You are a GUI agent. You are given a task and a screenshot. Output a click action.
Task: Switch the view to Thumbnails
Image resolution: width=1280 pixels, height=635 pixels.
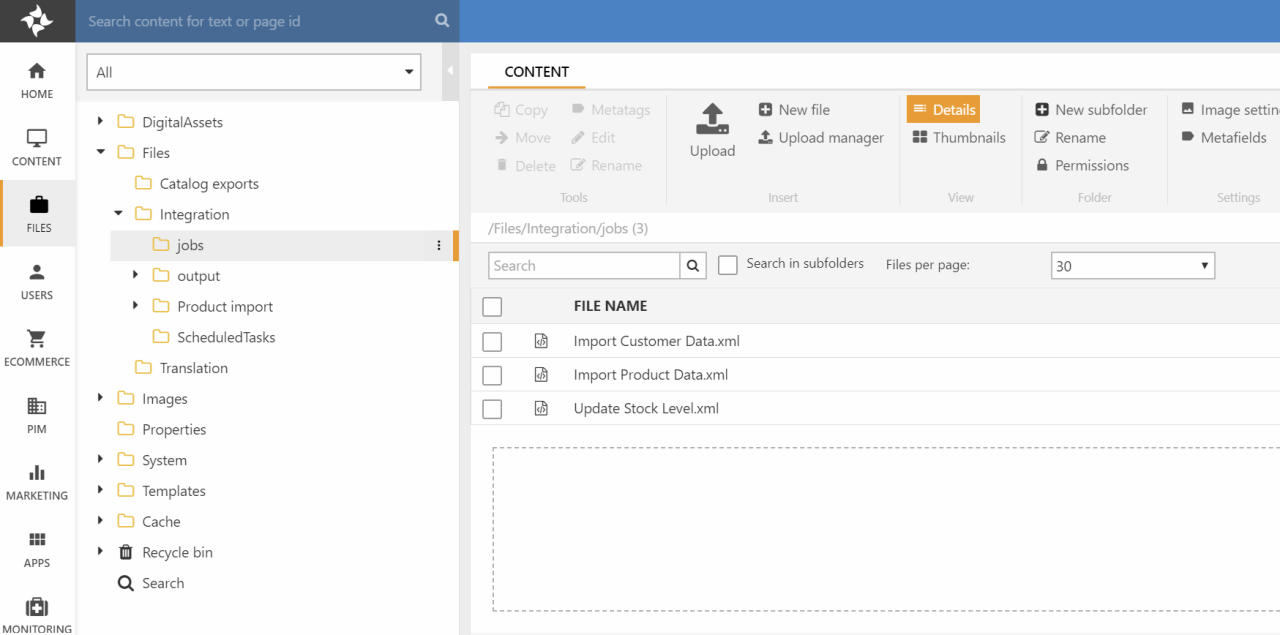(959, 138)
